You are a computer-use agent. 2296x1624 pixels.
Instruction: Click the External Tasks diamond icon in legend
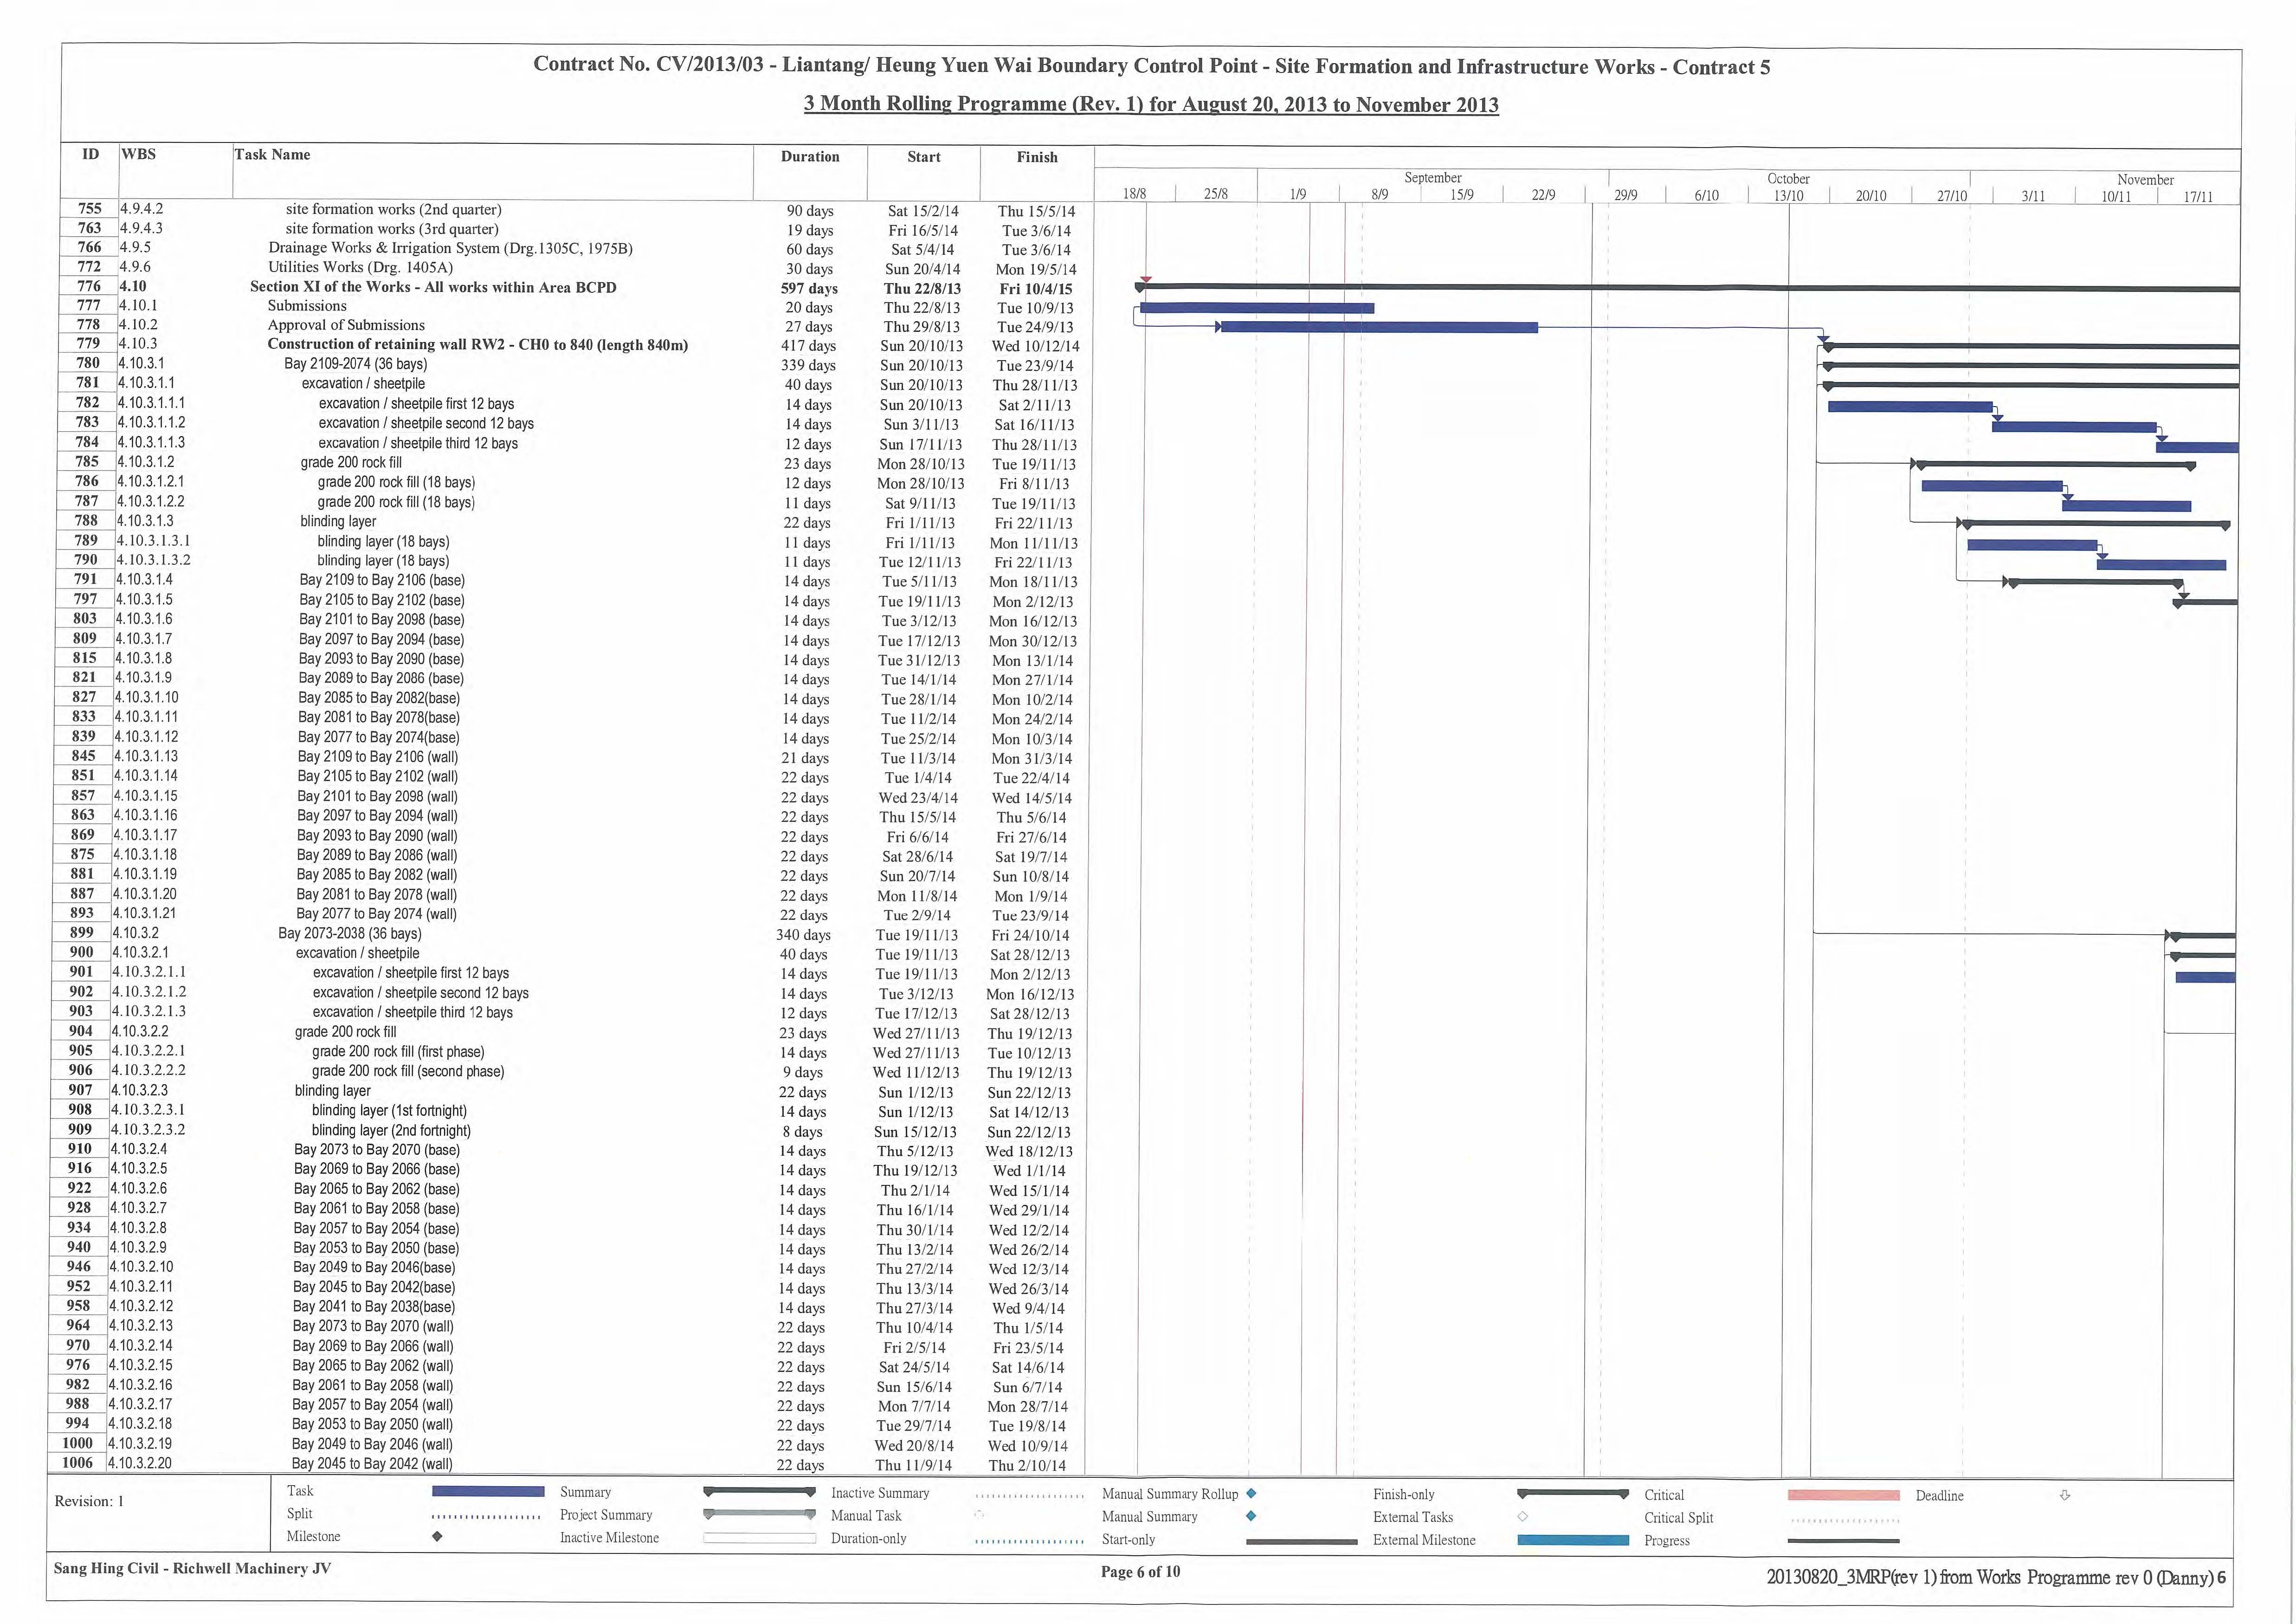coord(1522,1517)
